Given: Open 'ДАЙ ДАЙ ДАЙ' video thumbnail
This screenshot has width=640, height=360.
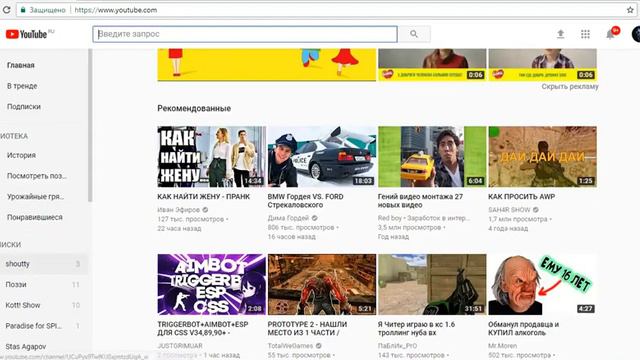Looking at the screenshot, I should pyautogui.click(x=542, y=157).
